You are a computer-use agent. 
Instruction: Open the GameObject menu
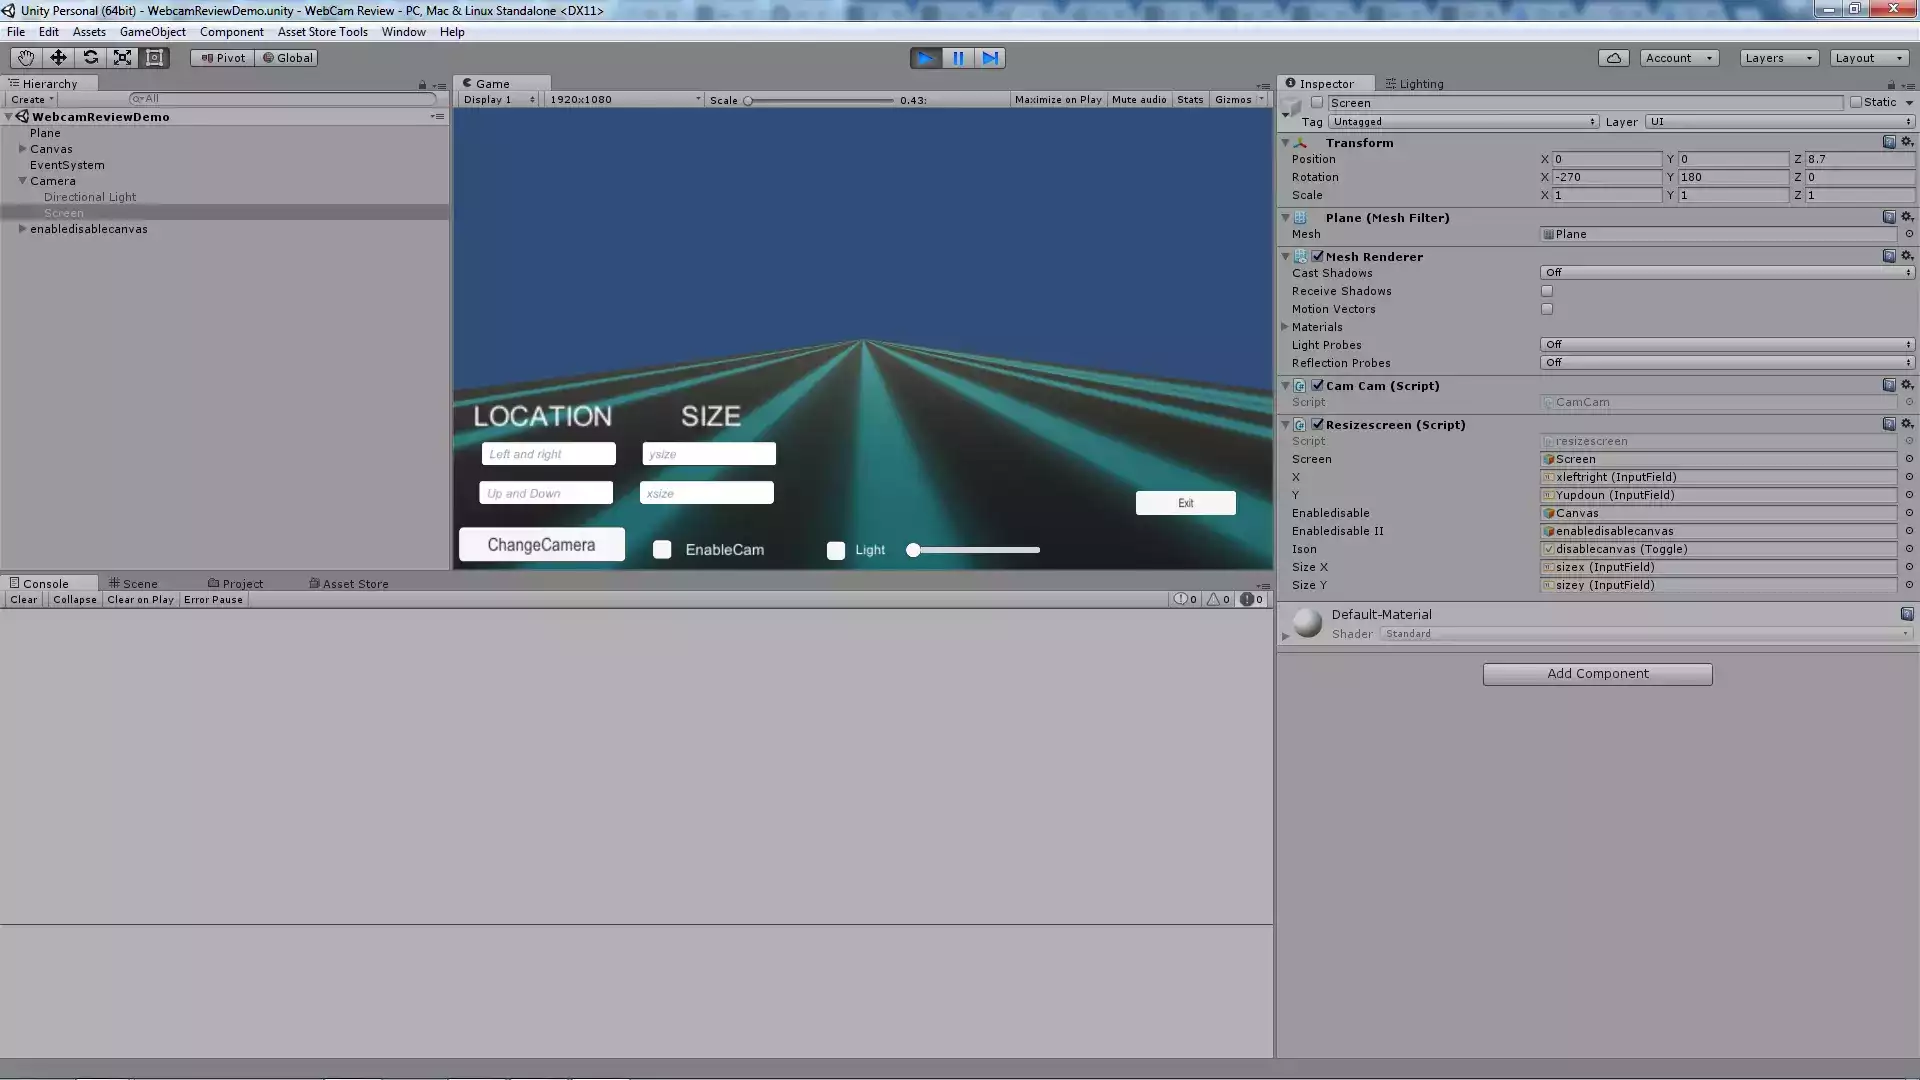point(152,32)
